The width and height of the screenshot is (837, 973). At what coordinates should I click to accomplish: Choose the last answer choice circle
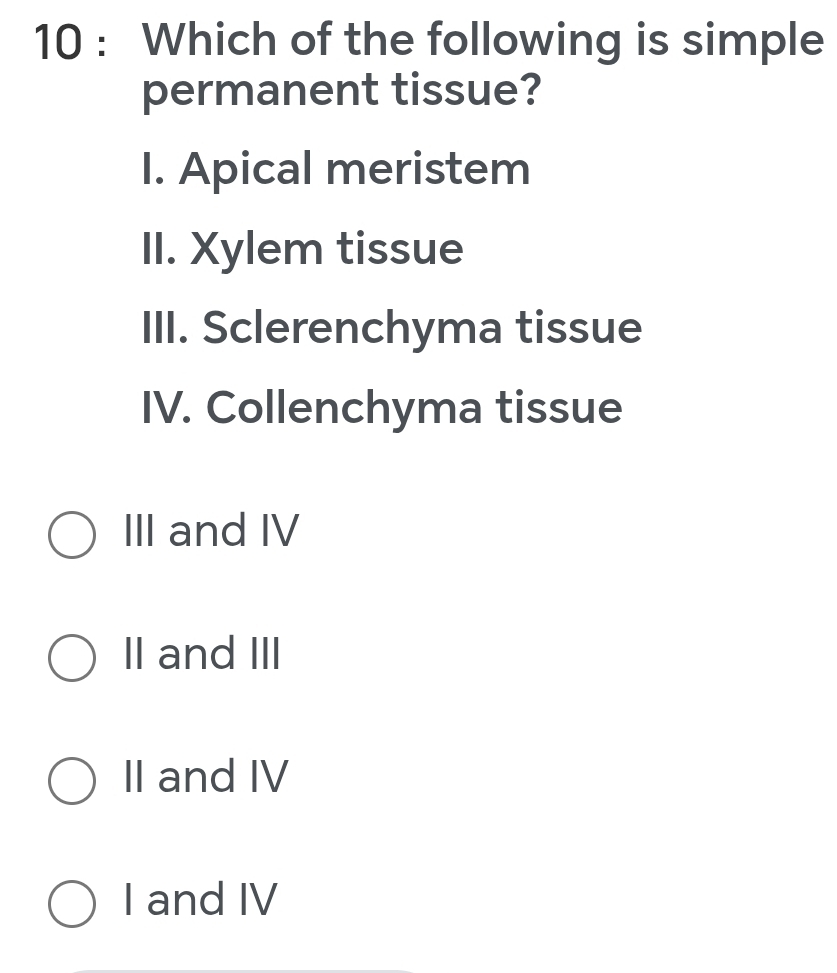(71, 904)
